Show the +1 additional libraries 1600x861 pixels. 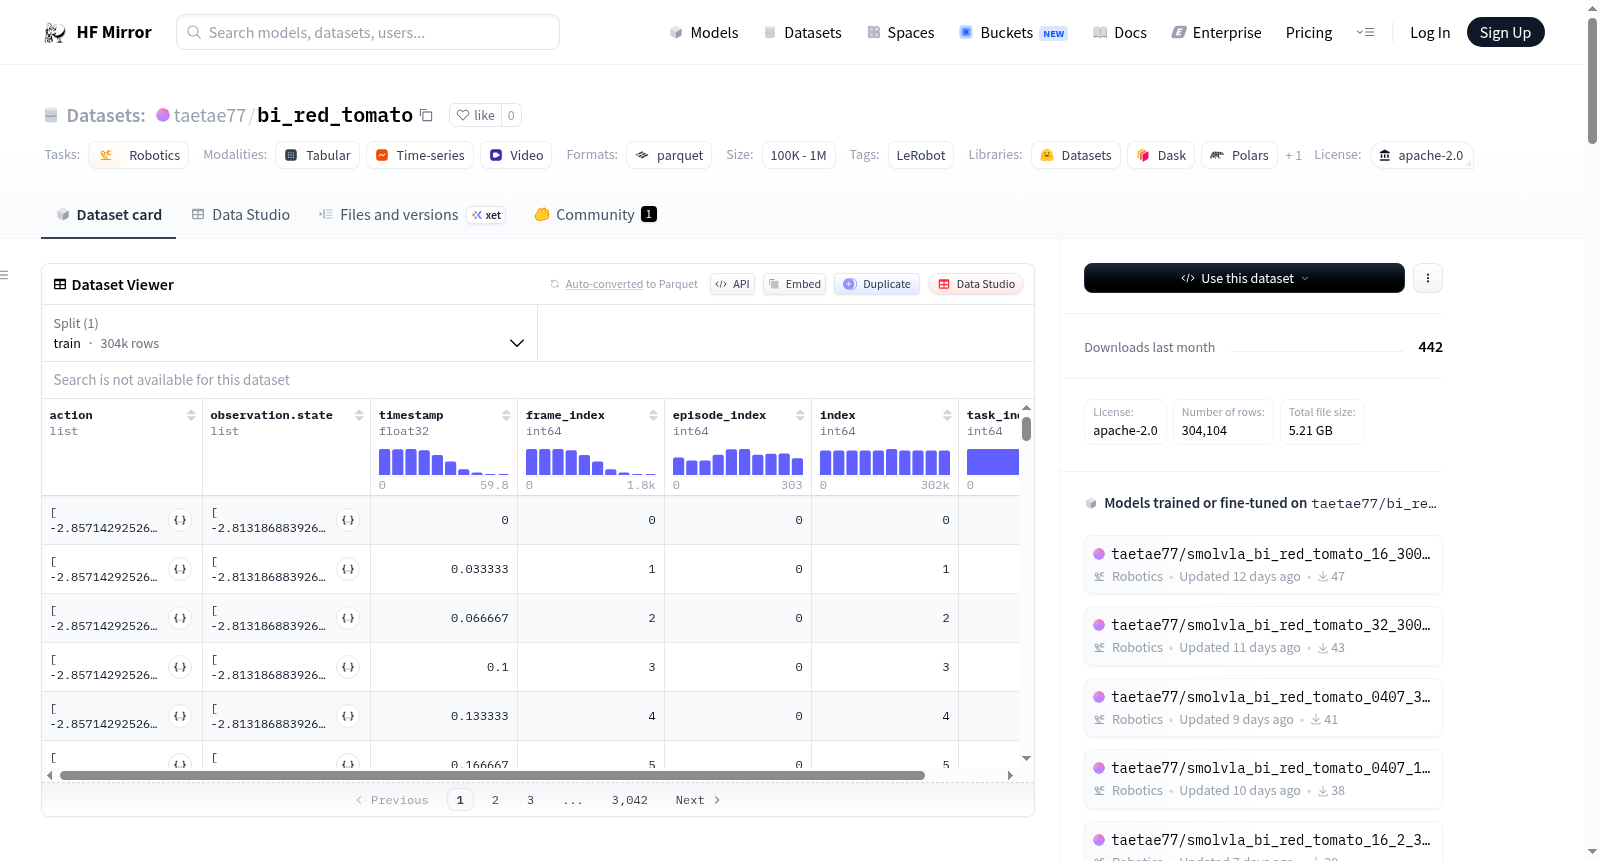(1293, 155)
